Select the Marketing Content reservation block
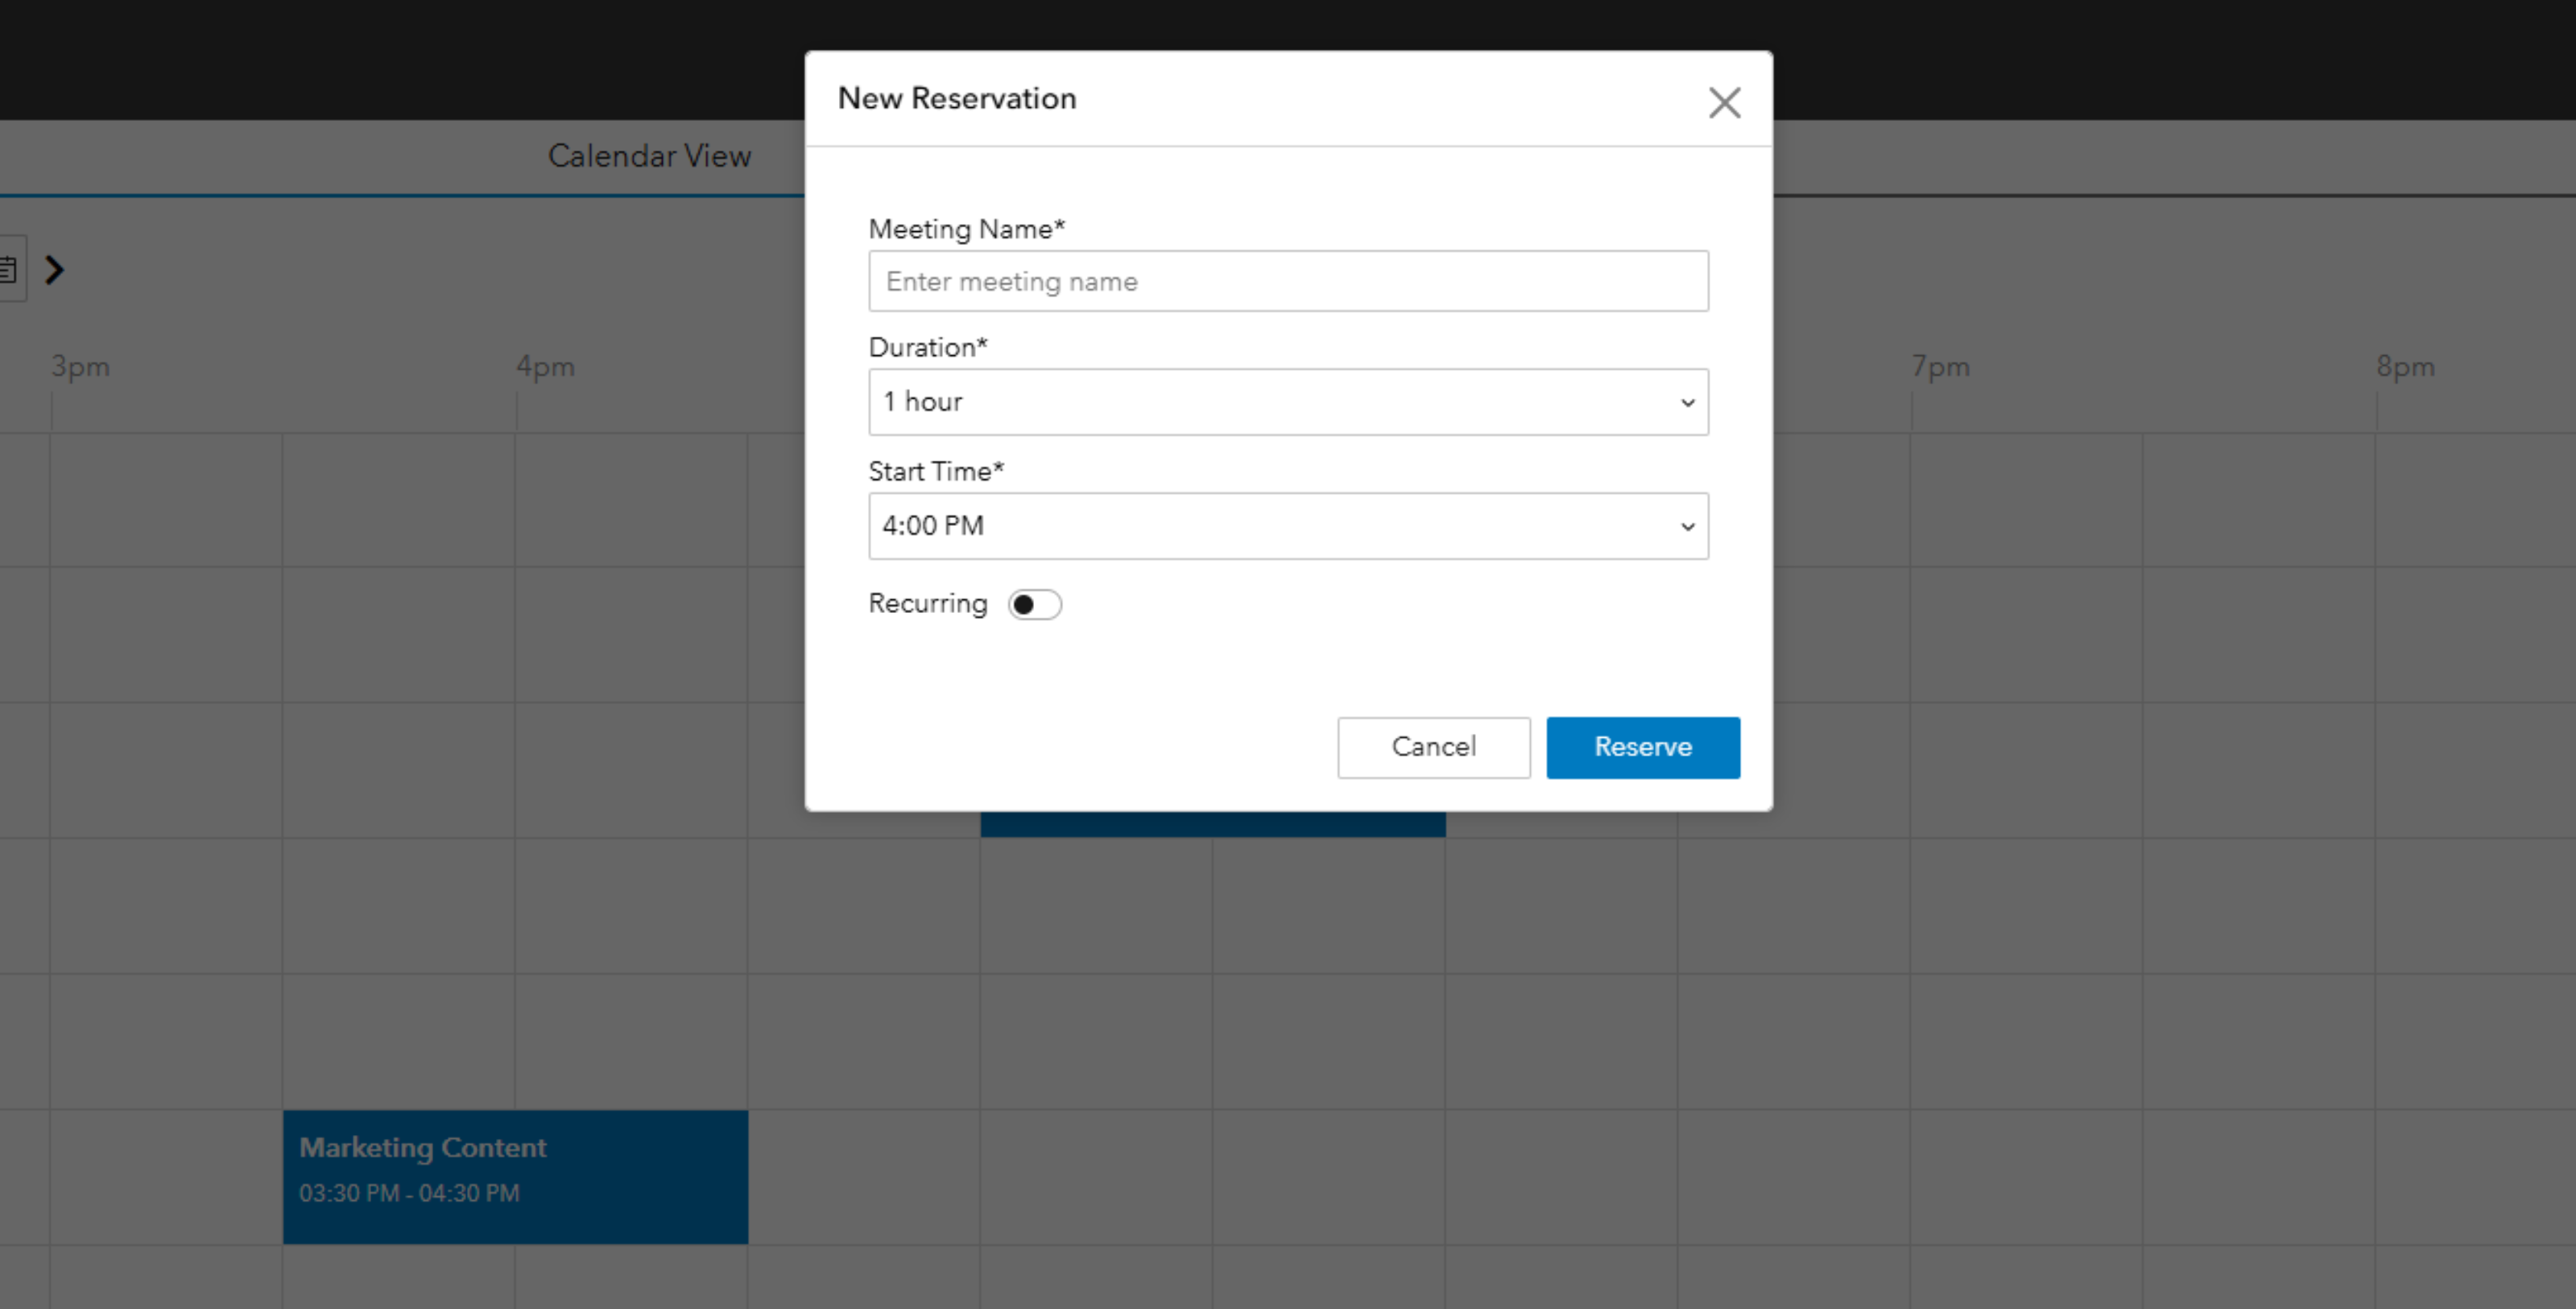 click(515, 1177)
